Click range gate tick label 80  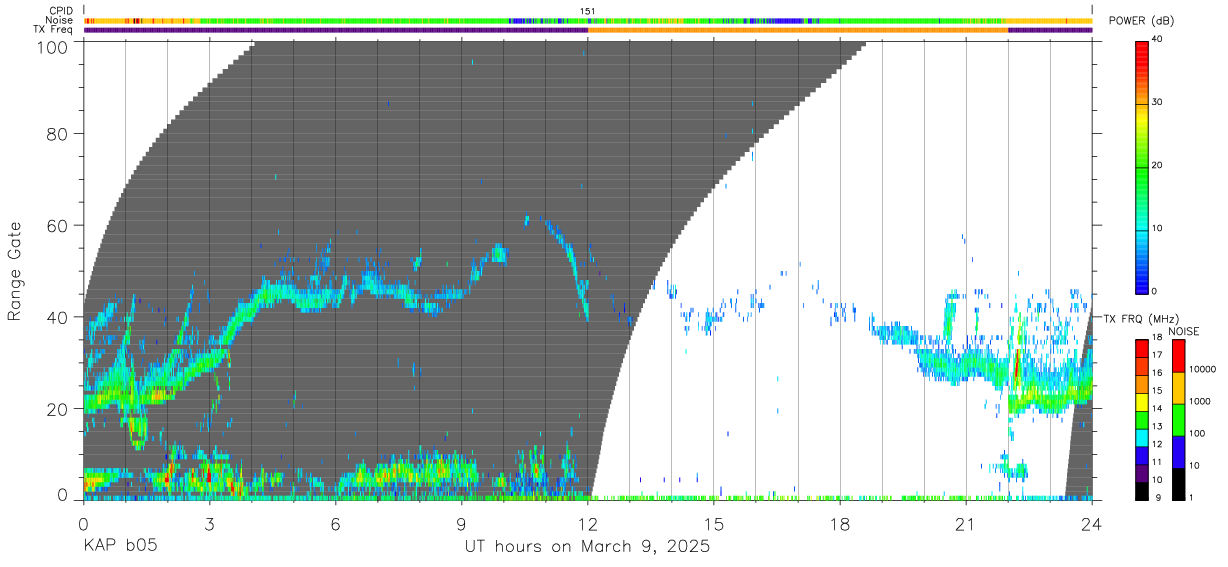tap(59, 133)
